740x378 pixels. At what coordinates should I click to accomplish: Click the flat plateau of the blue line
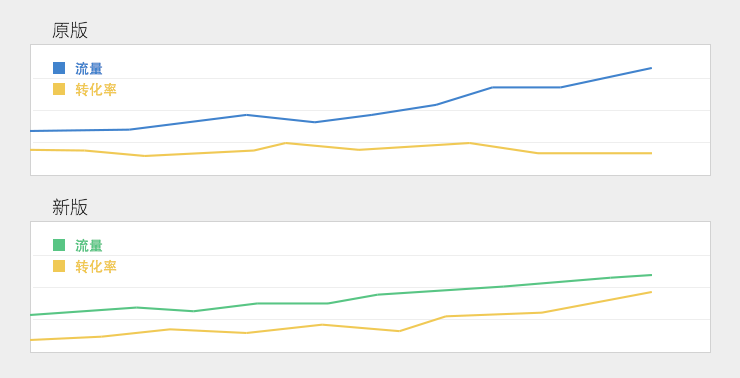click(527, 87)
